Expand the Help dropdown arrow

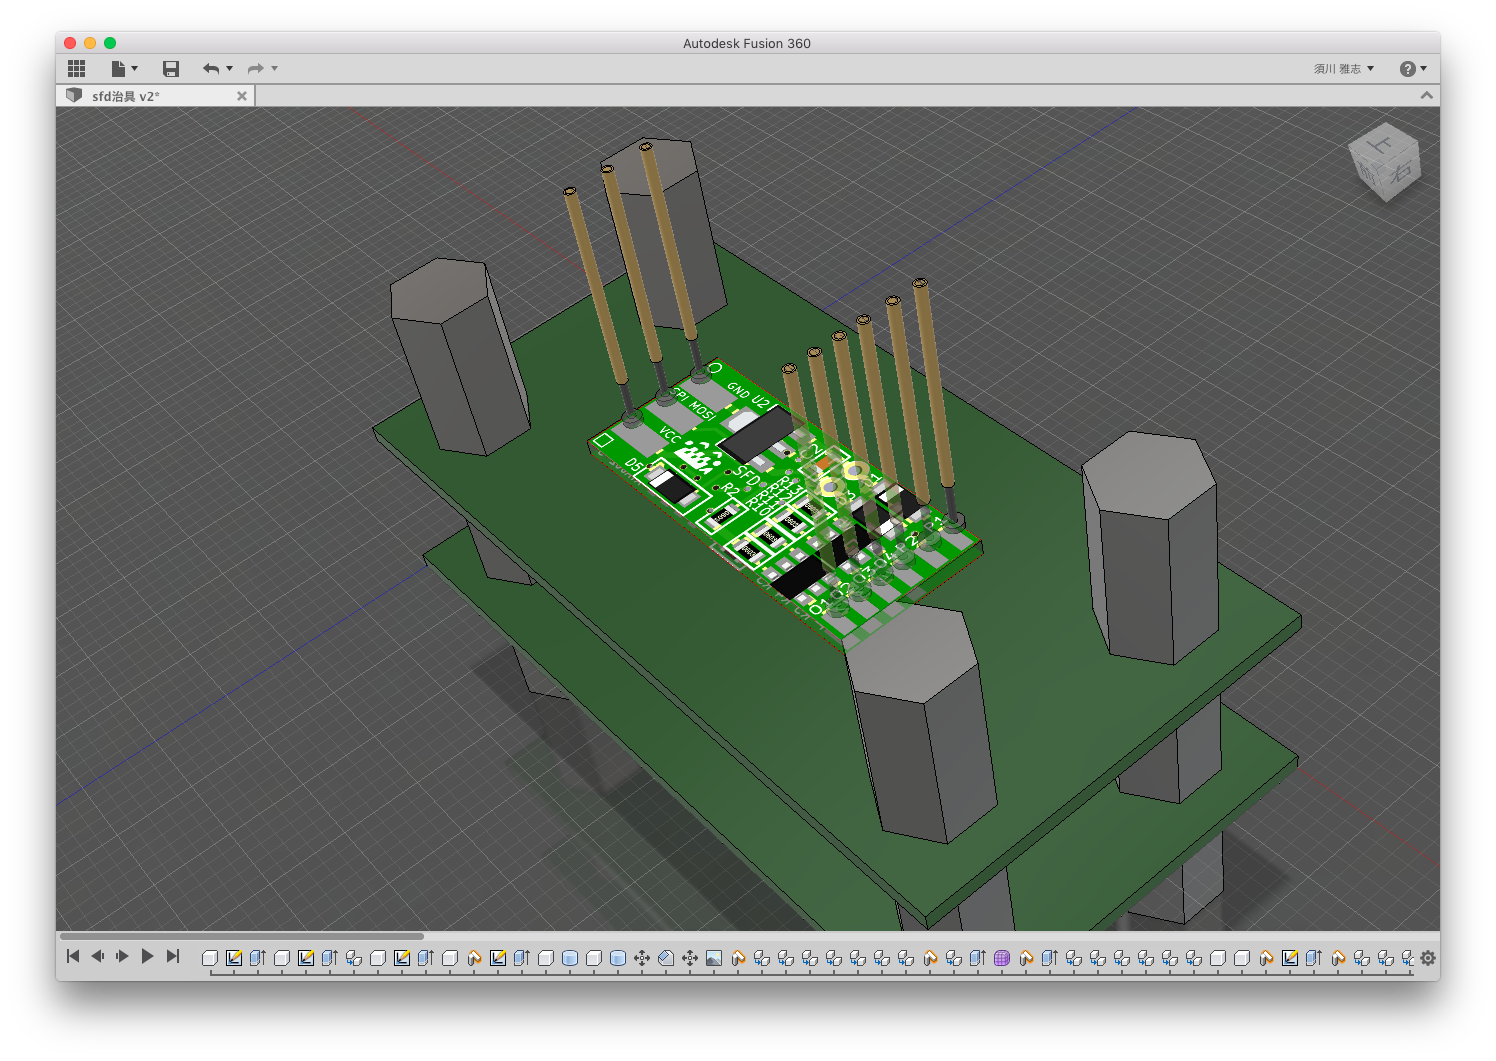1424,68
